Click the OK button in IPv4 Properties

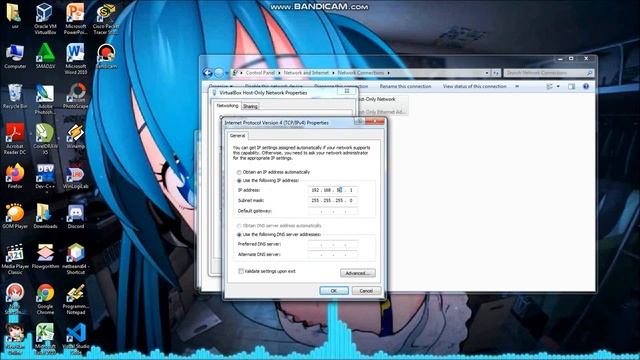(334, 291)
